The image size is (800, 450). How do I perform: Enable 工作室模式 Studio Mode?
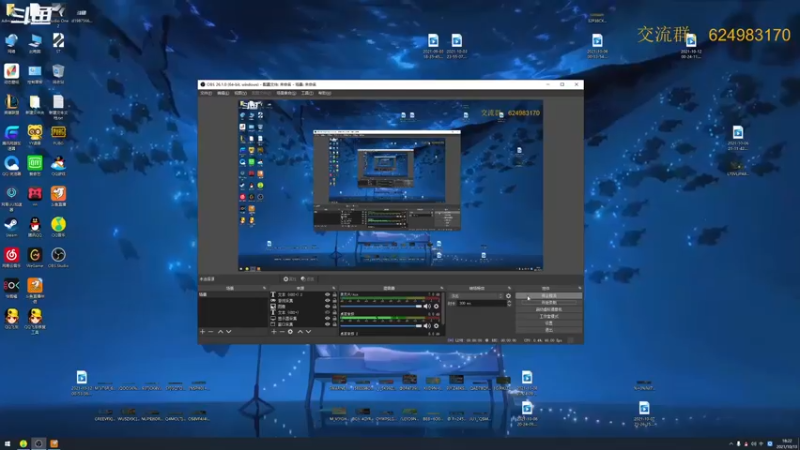pyautogui.click(x=548, y=316)
